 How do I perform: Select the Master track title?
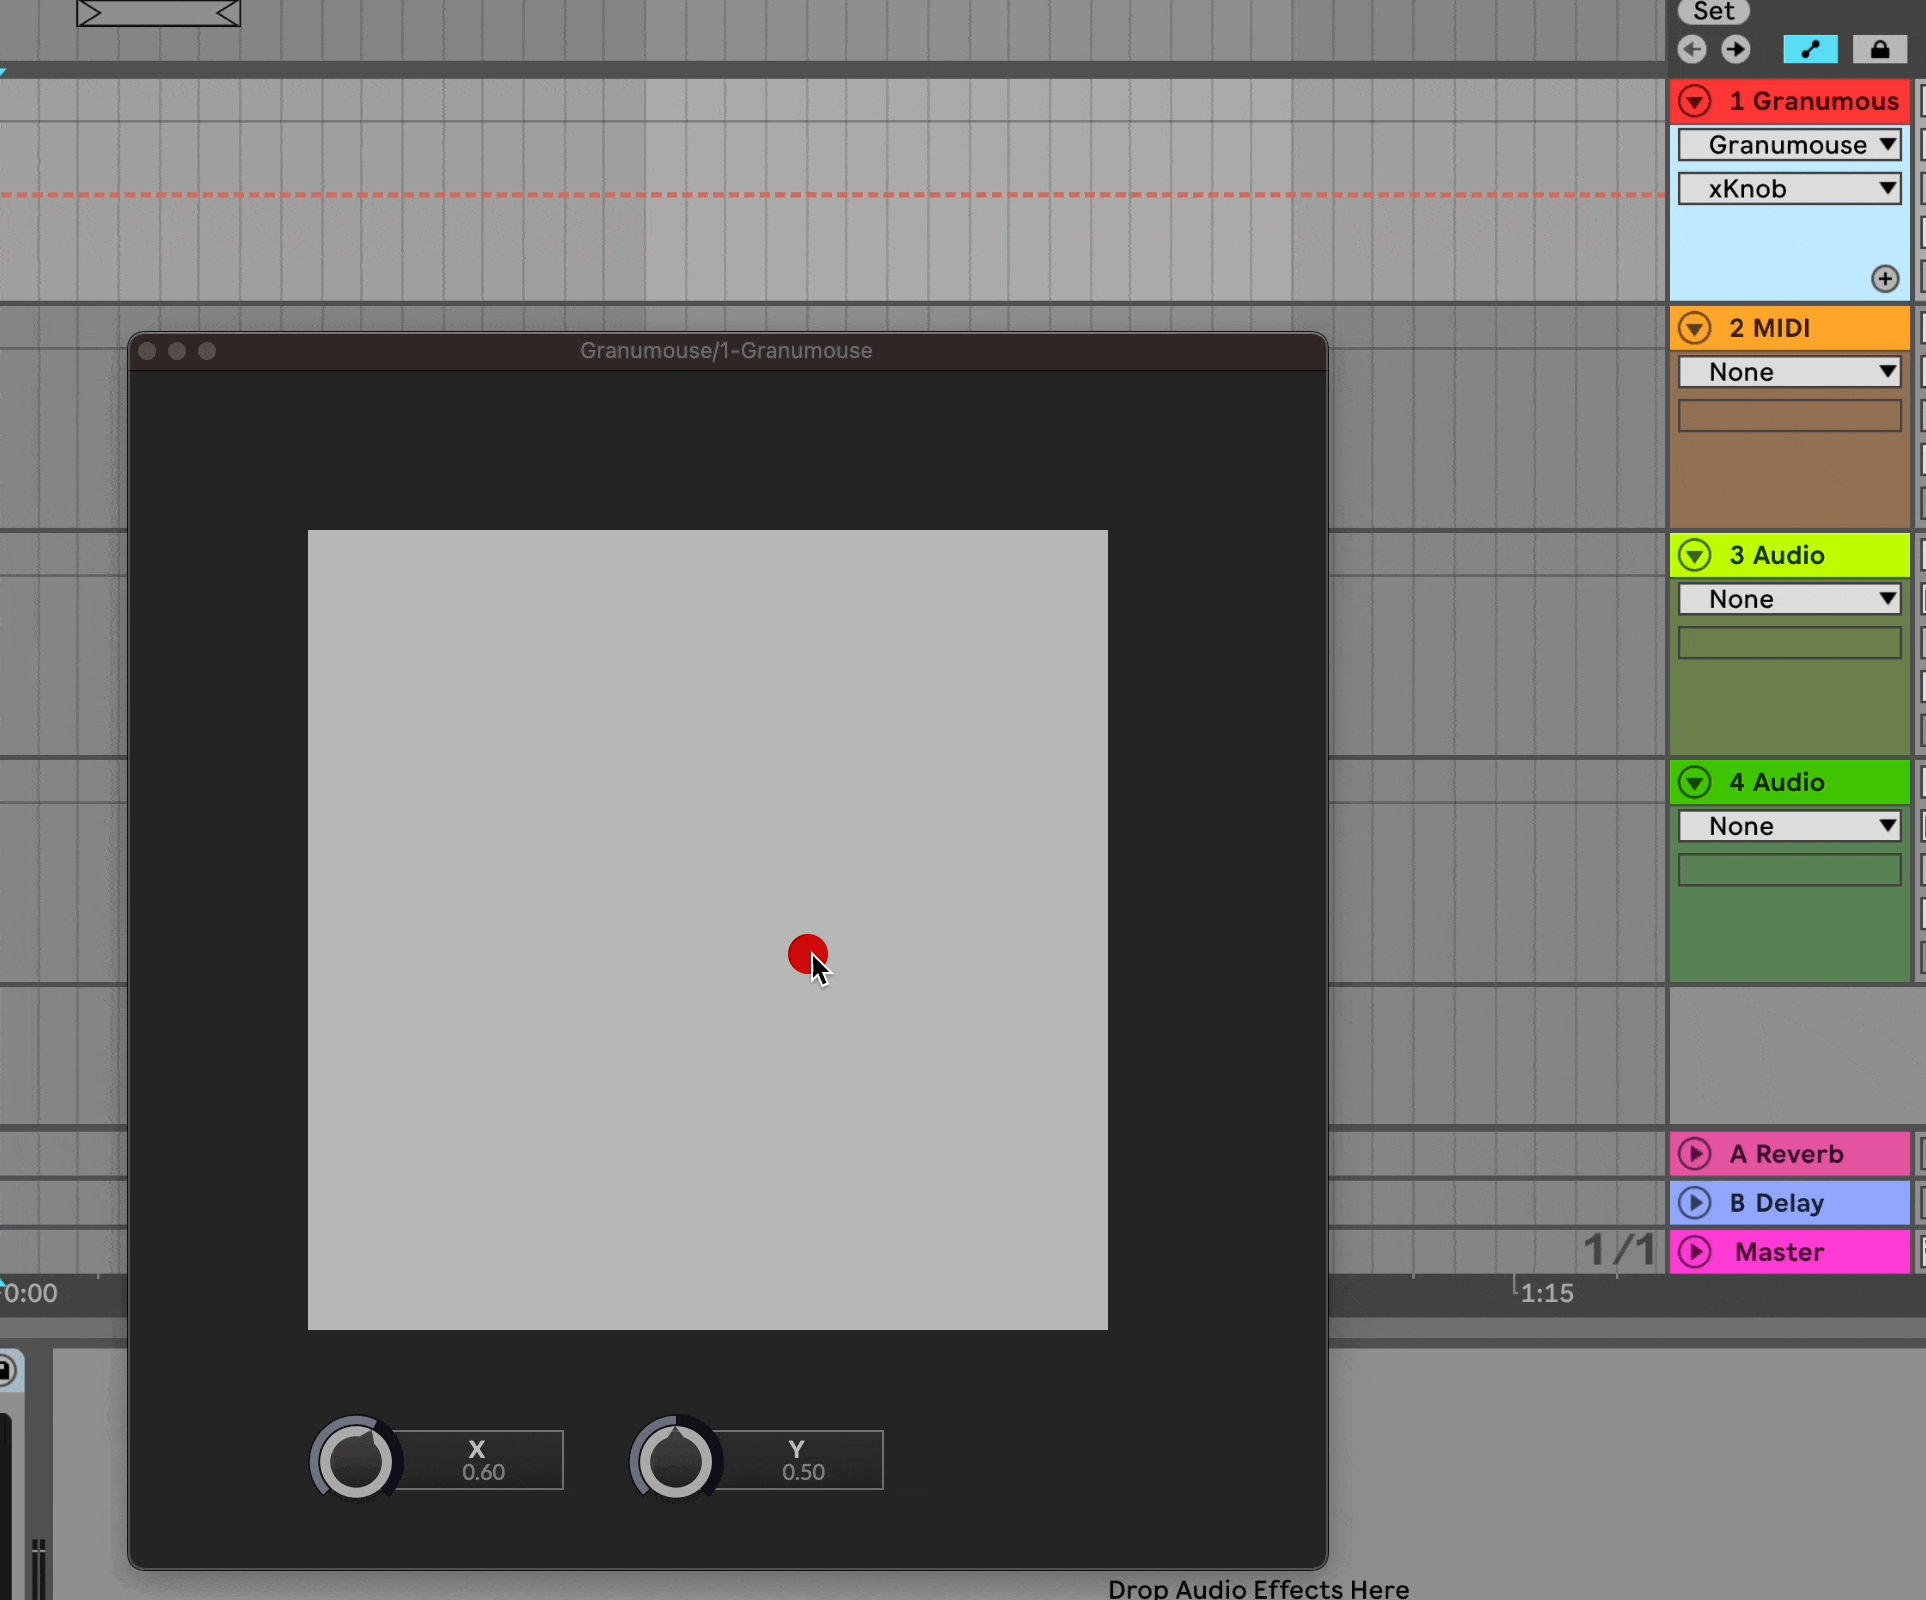pyautogui.click(x=1779, y=1252)
